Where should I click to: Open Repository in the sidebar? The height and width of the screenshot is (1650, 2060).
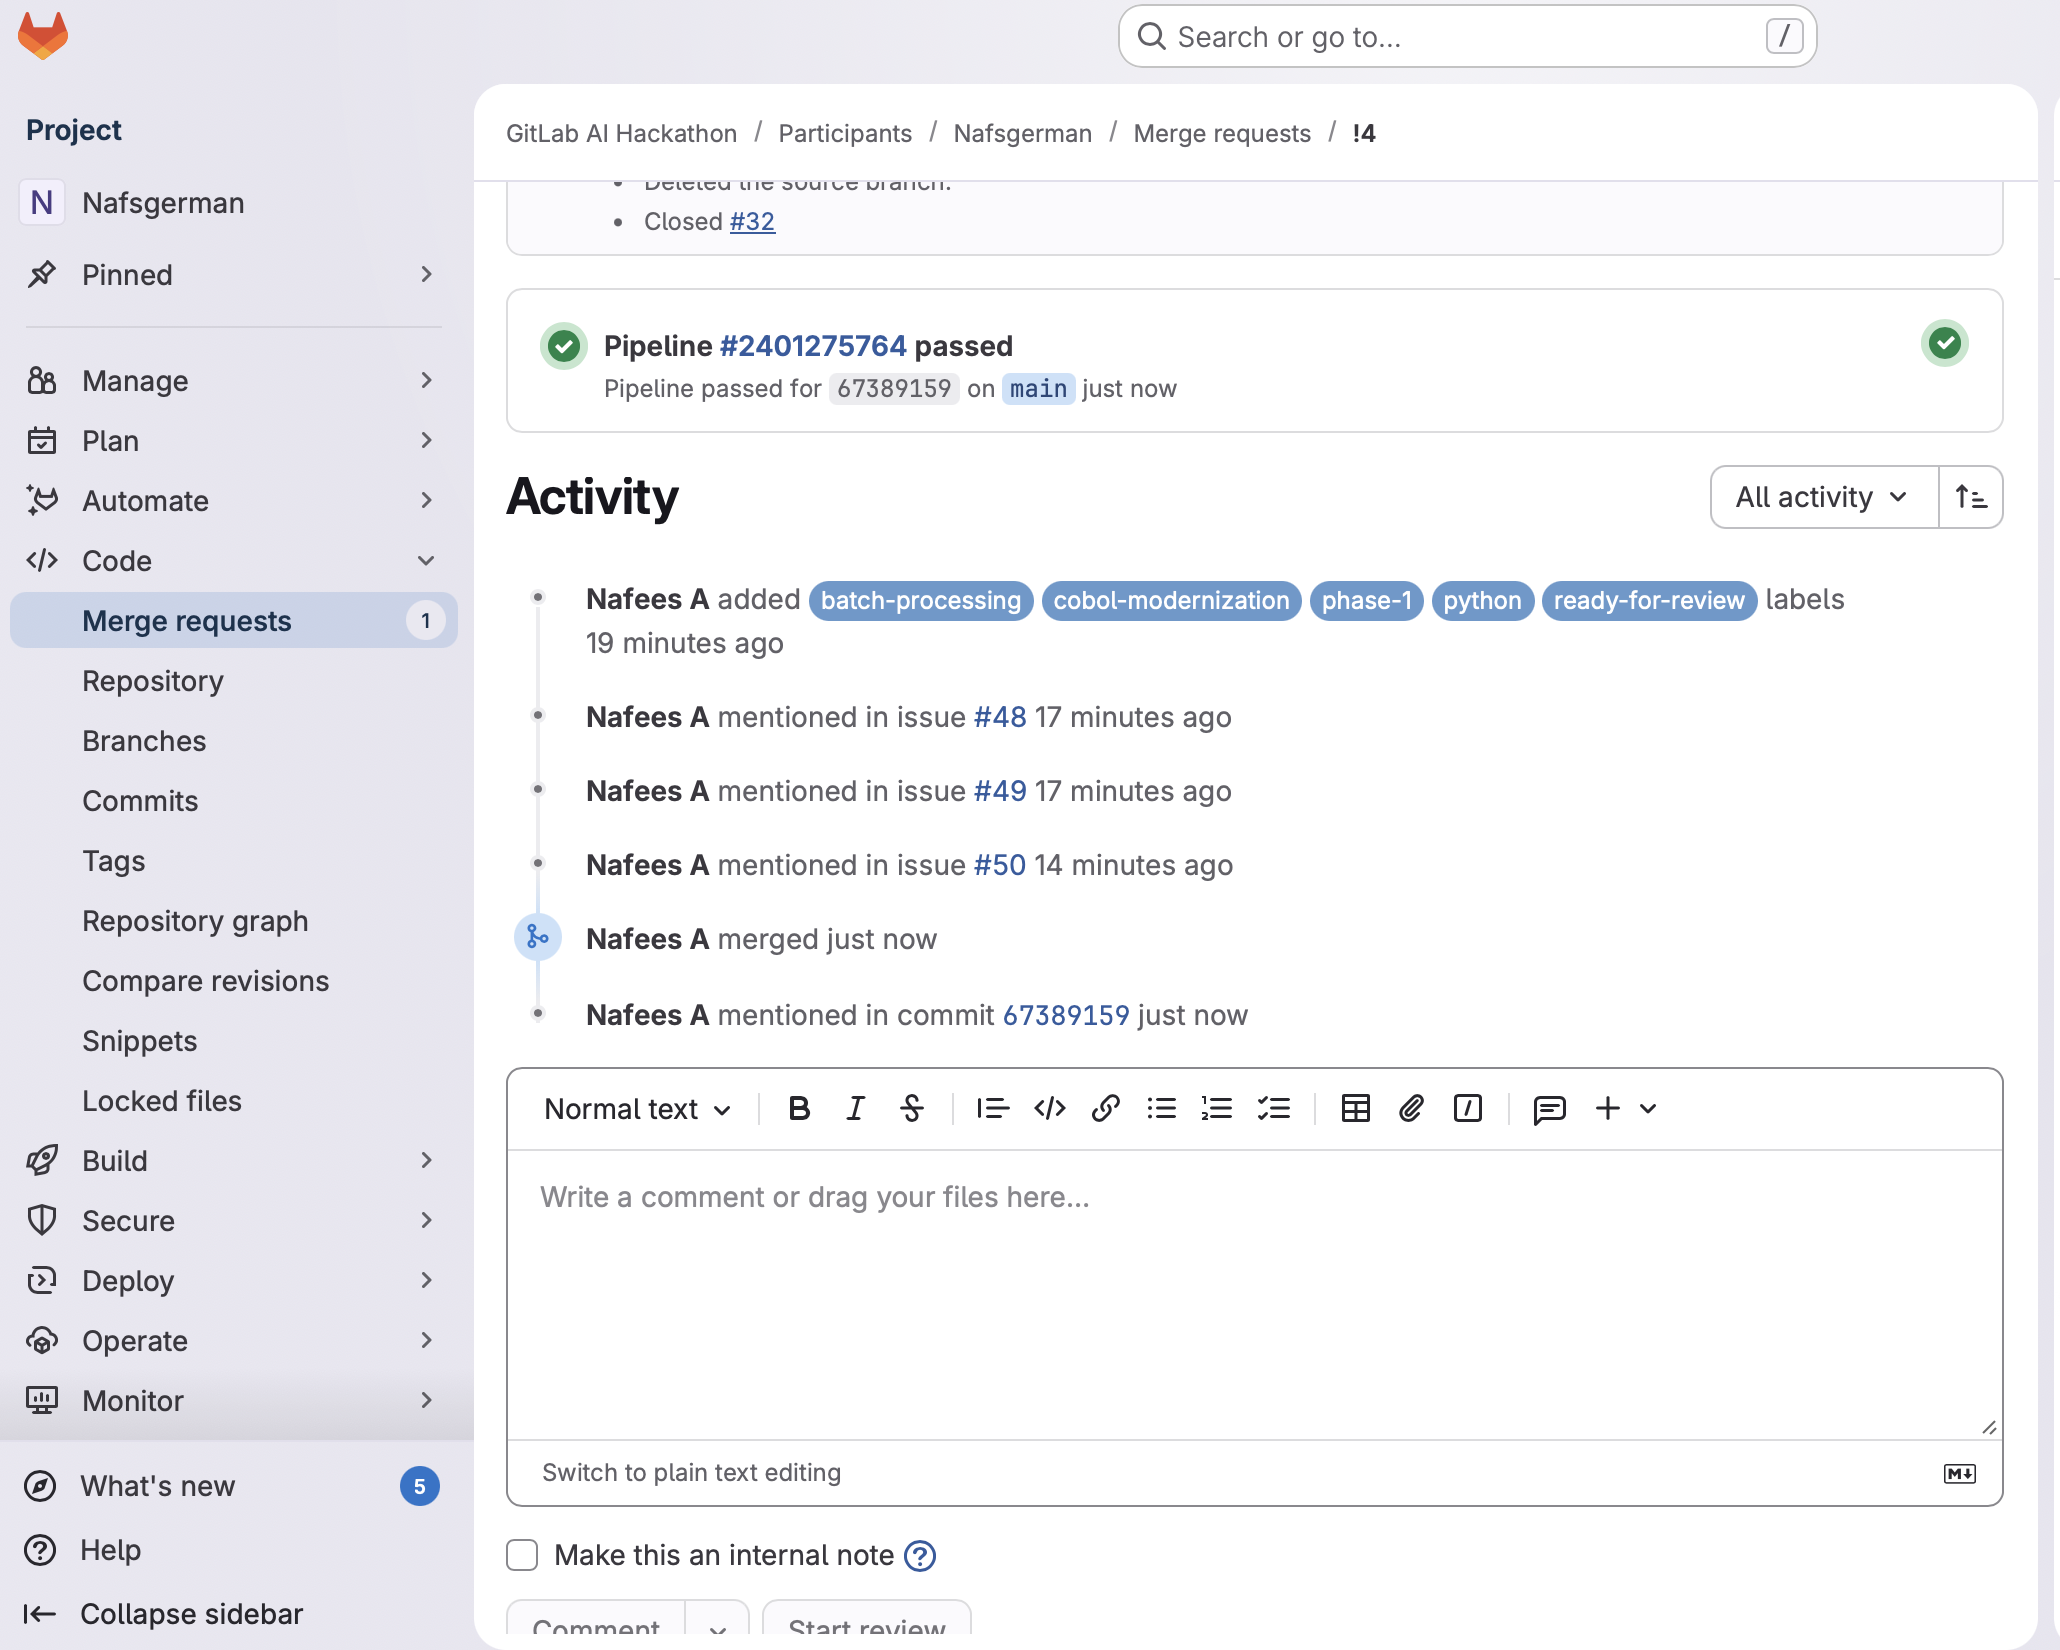pos(153,681)
